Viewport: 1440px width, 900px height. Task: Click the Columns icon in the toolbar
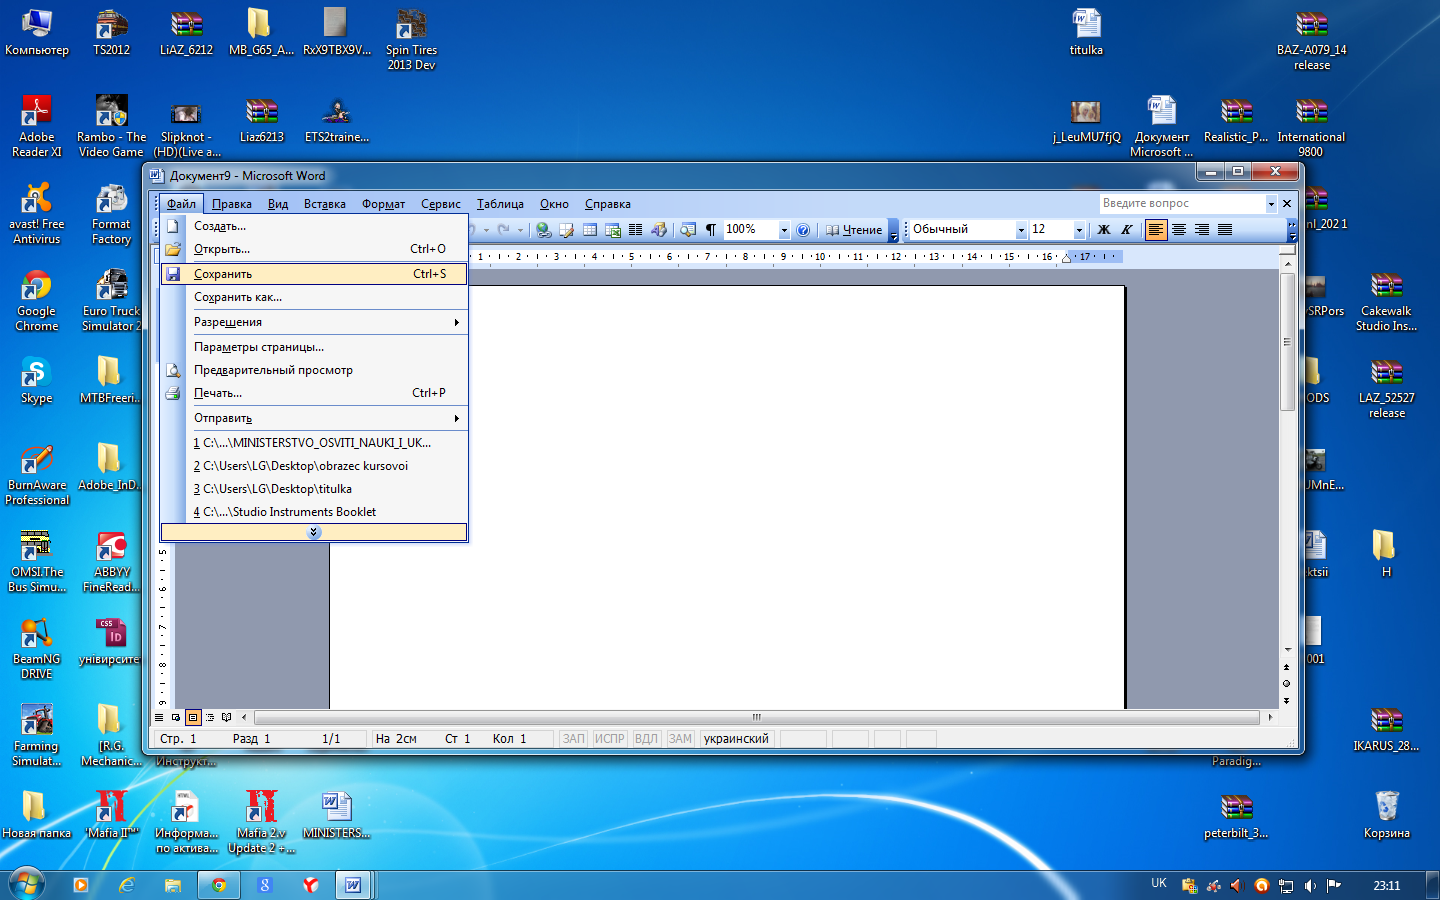(x=635, y=230)
